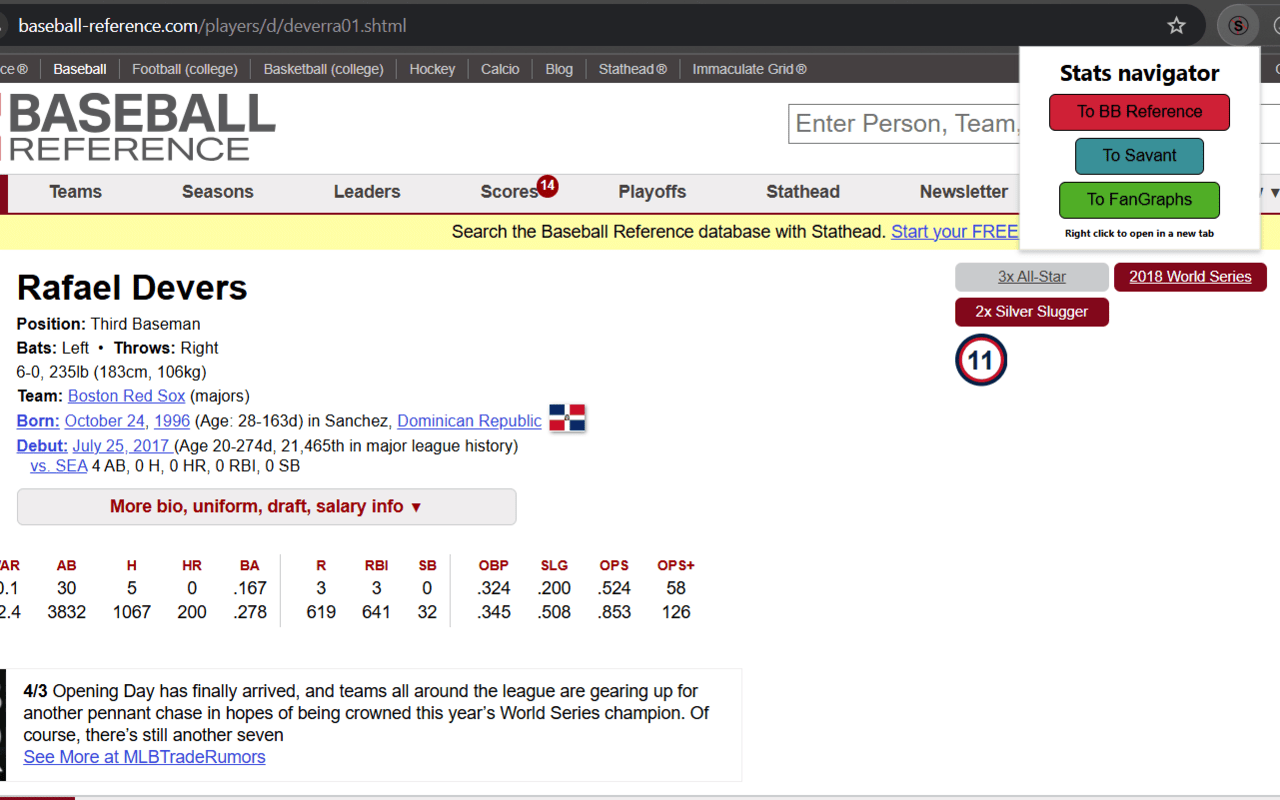Switch to Football (college) site

click(185, 69)
